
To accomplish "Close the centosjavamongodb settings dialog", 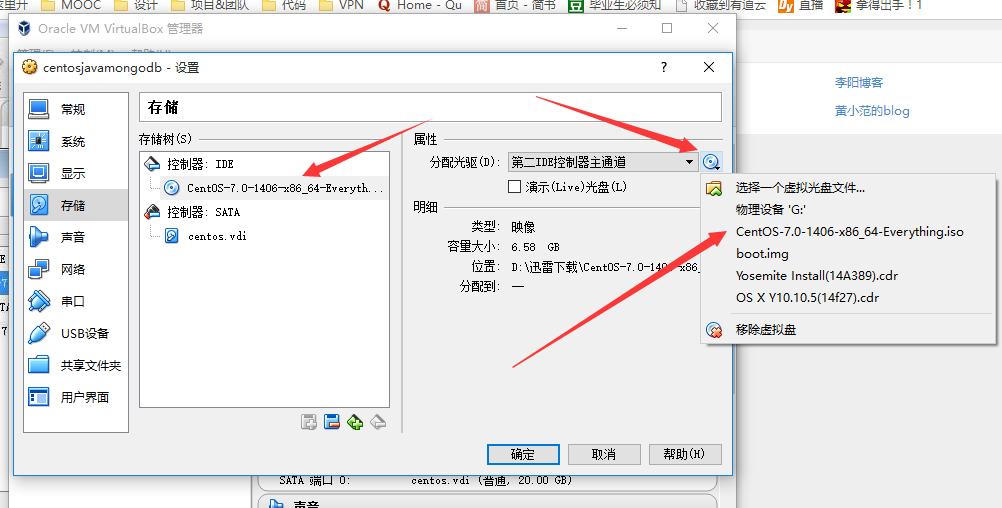I will (709, 67).
